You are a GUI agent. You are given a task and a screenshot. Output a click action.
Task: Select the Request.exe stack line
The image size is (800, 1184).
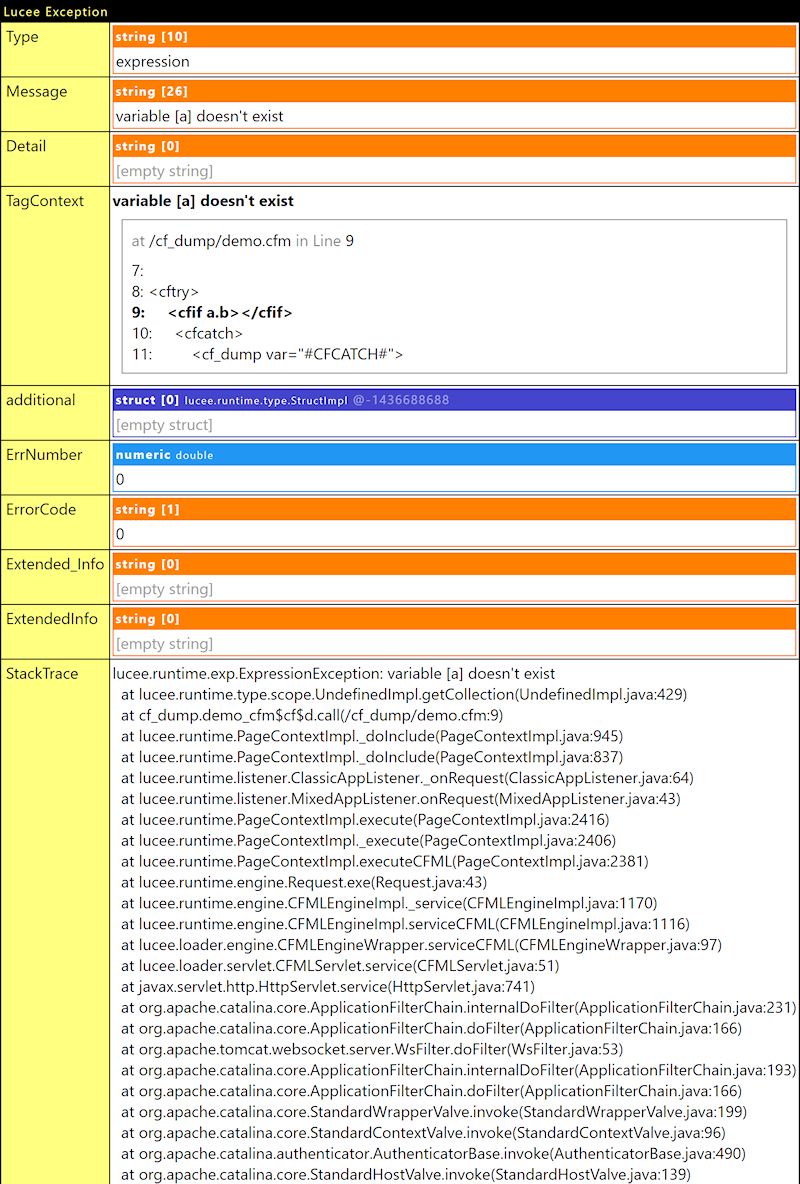click(304, 882)
